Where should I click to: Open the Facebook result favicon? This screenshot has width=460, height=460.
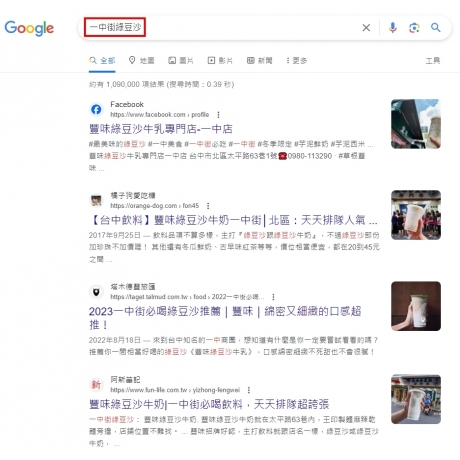pos(96,109)
